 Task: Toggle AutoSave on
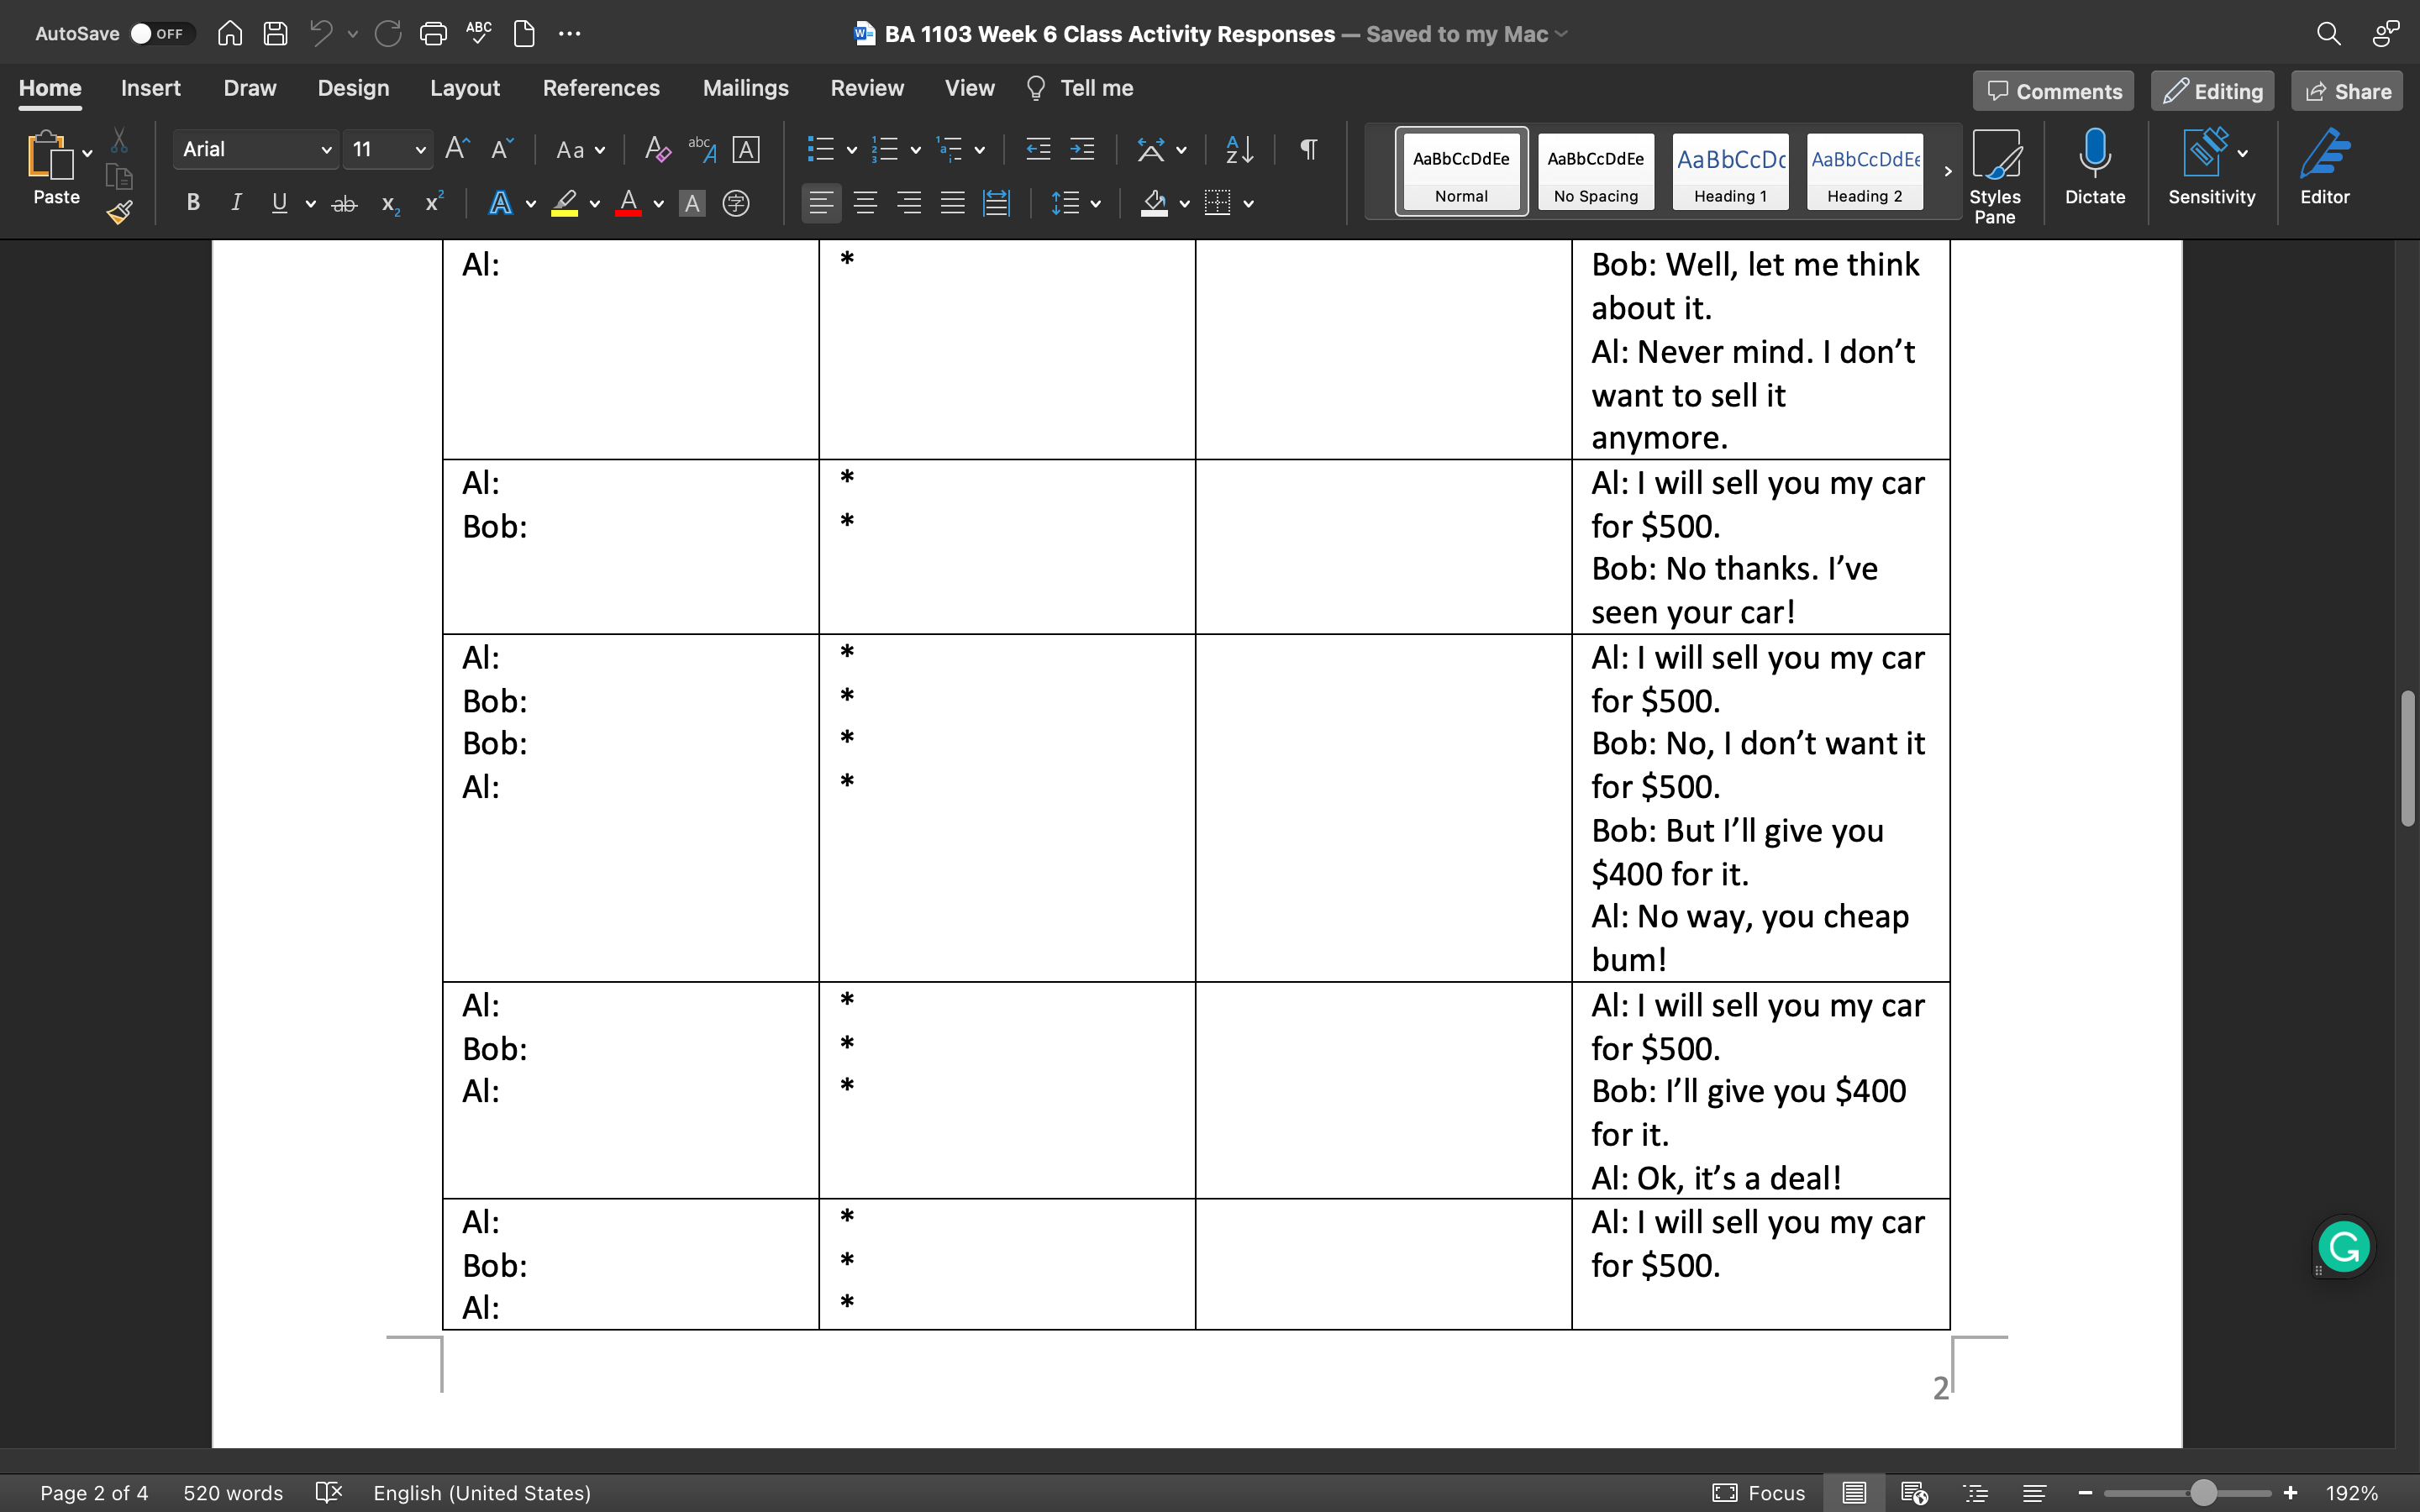click(x=160, y=33)
